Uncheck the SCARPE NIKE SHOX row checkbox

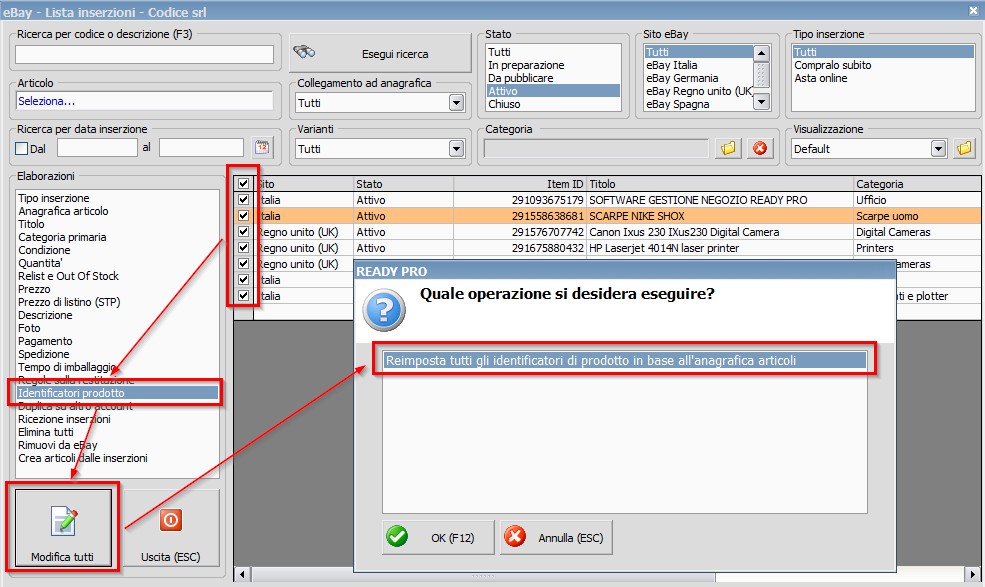(244, 216)
